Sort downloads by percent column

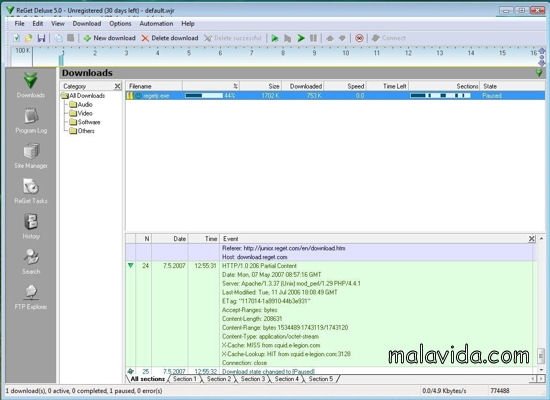(211, 86)
